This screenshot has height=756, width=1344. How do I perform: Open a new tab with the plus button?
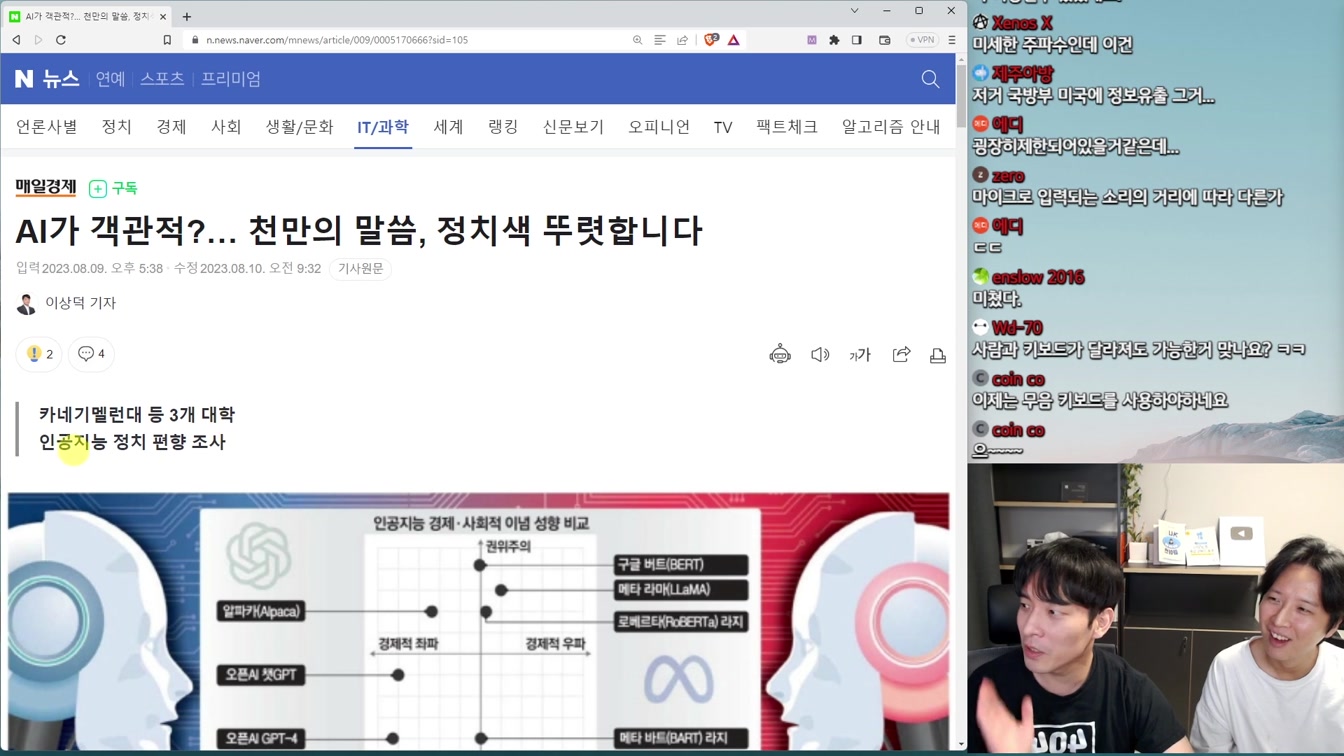tap(187, 16)
